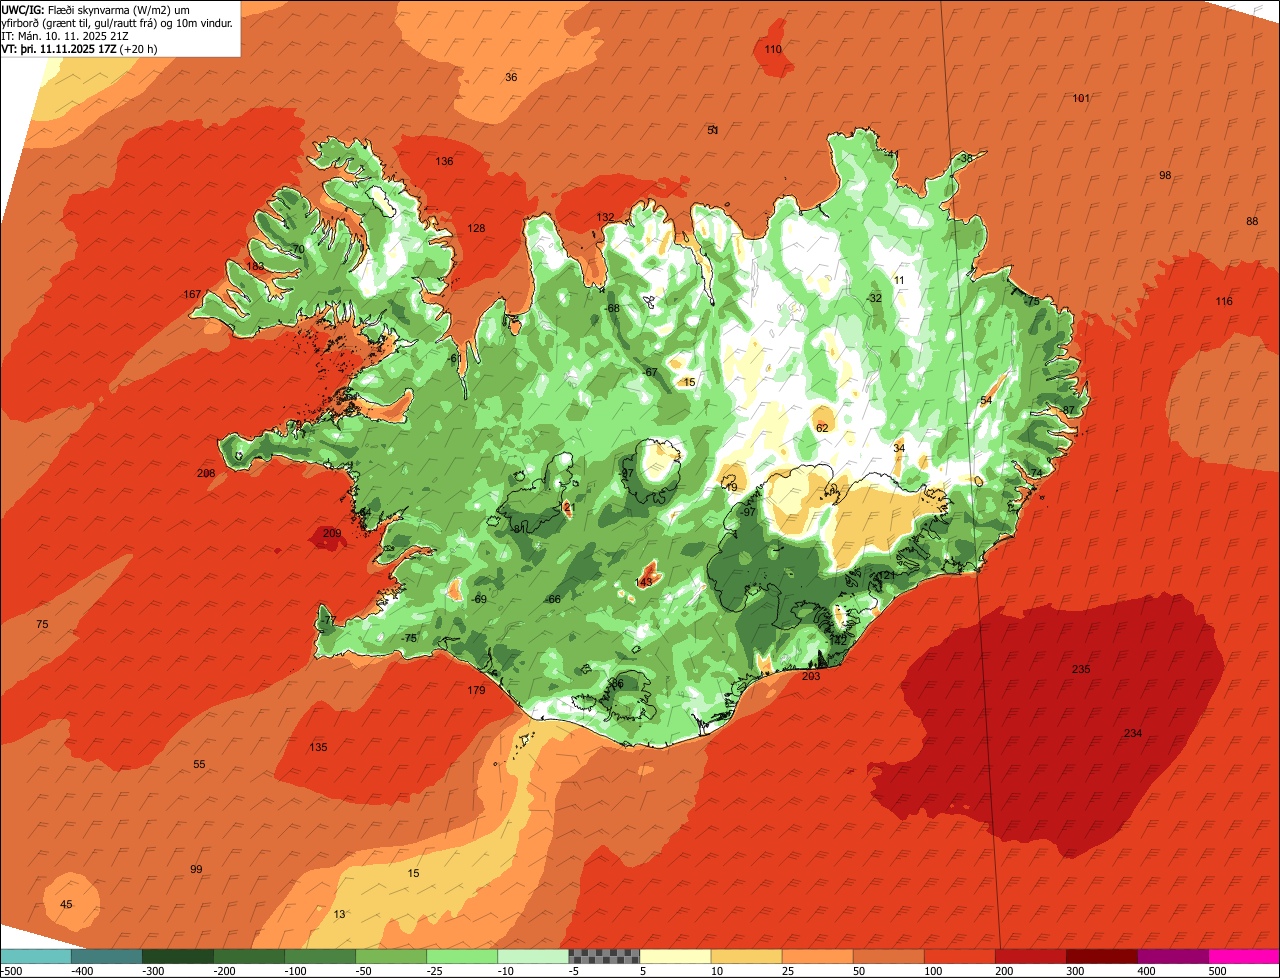The width and height of the screenshot is (1280, 978).
Task: Click the map value '-69' in southwest Iceland
Action: 479,599
